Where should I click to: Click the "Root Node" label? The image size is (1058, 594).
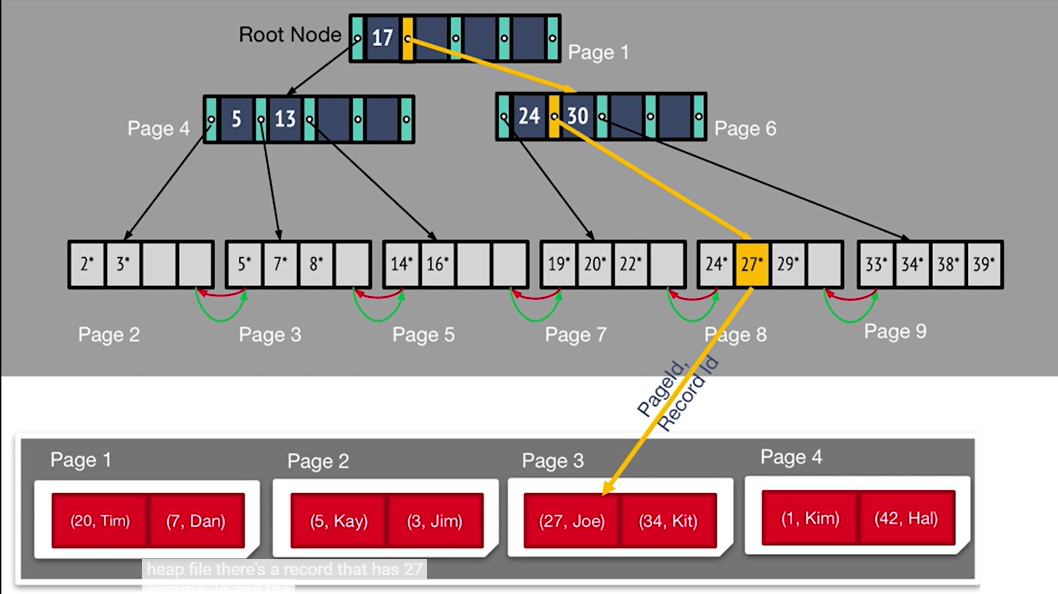(289, 35)
